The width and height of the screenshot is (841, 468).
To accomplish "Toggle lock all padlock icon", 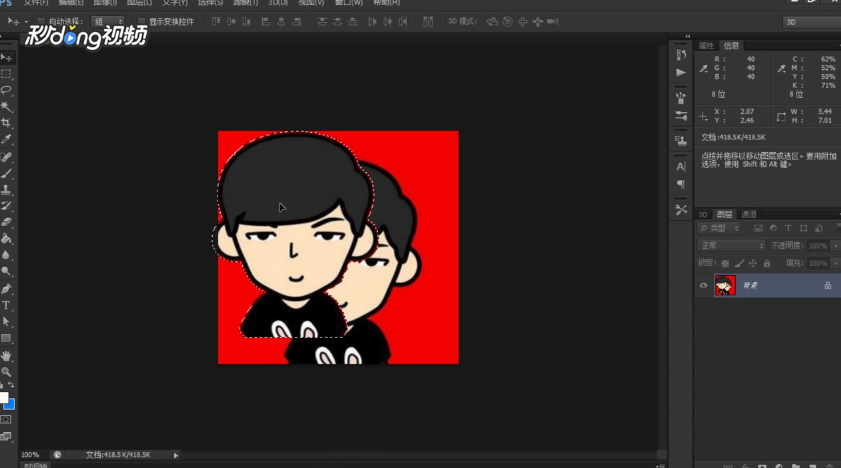I will 767,263.
